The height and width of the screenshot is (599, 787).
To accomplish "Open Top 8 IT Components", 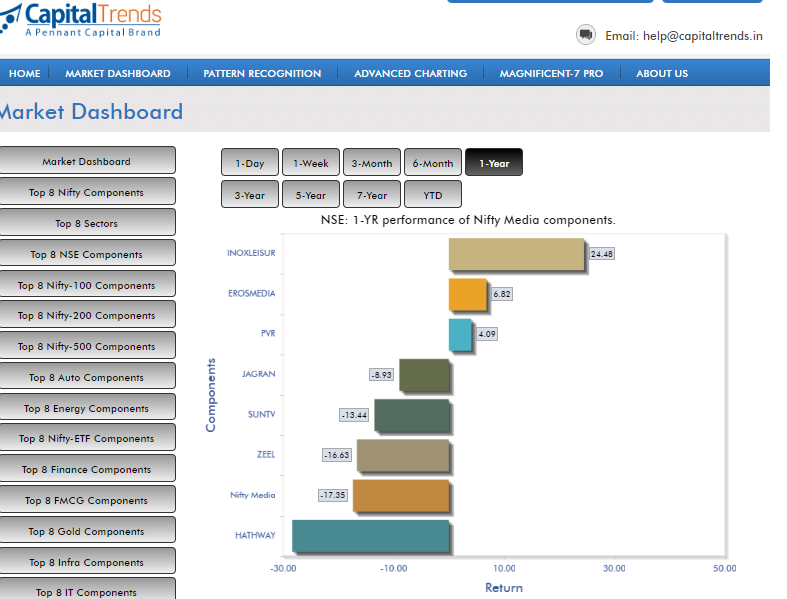I will pos(86,589).
